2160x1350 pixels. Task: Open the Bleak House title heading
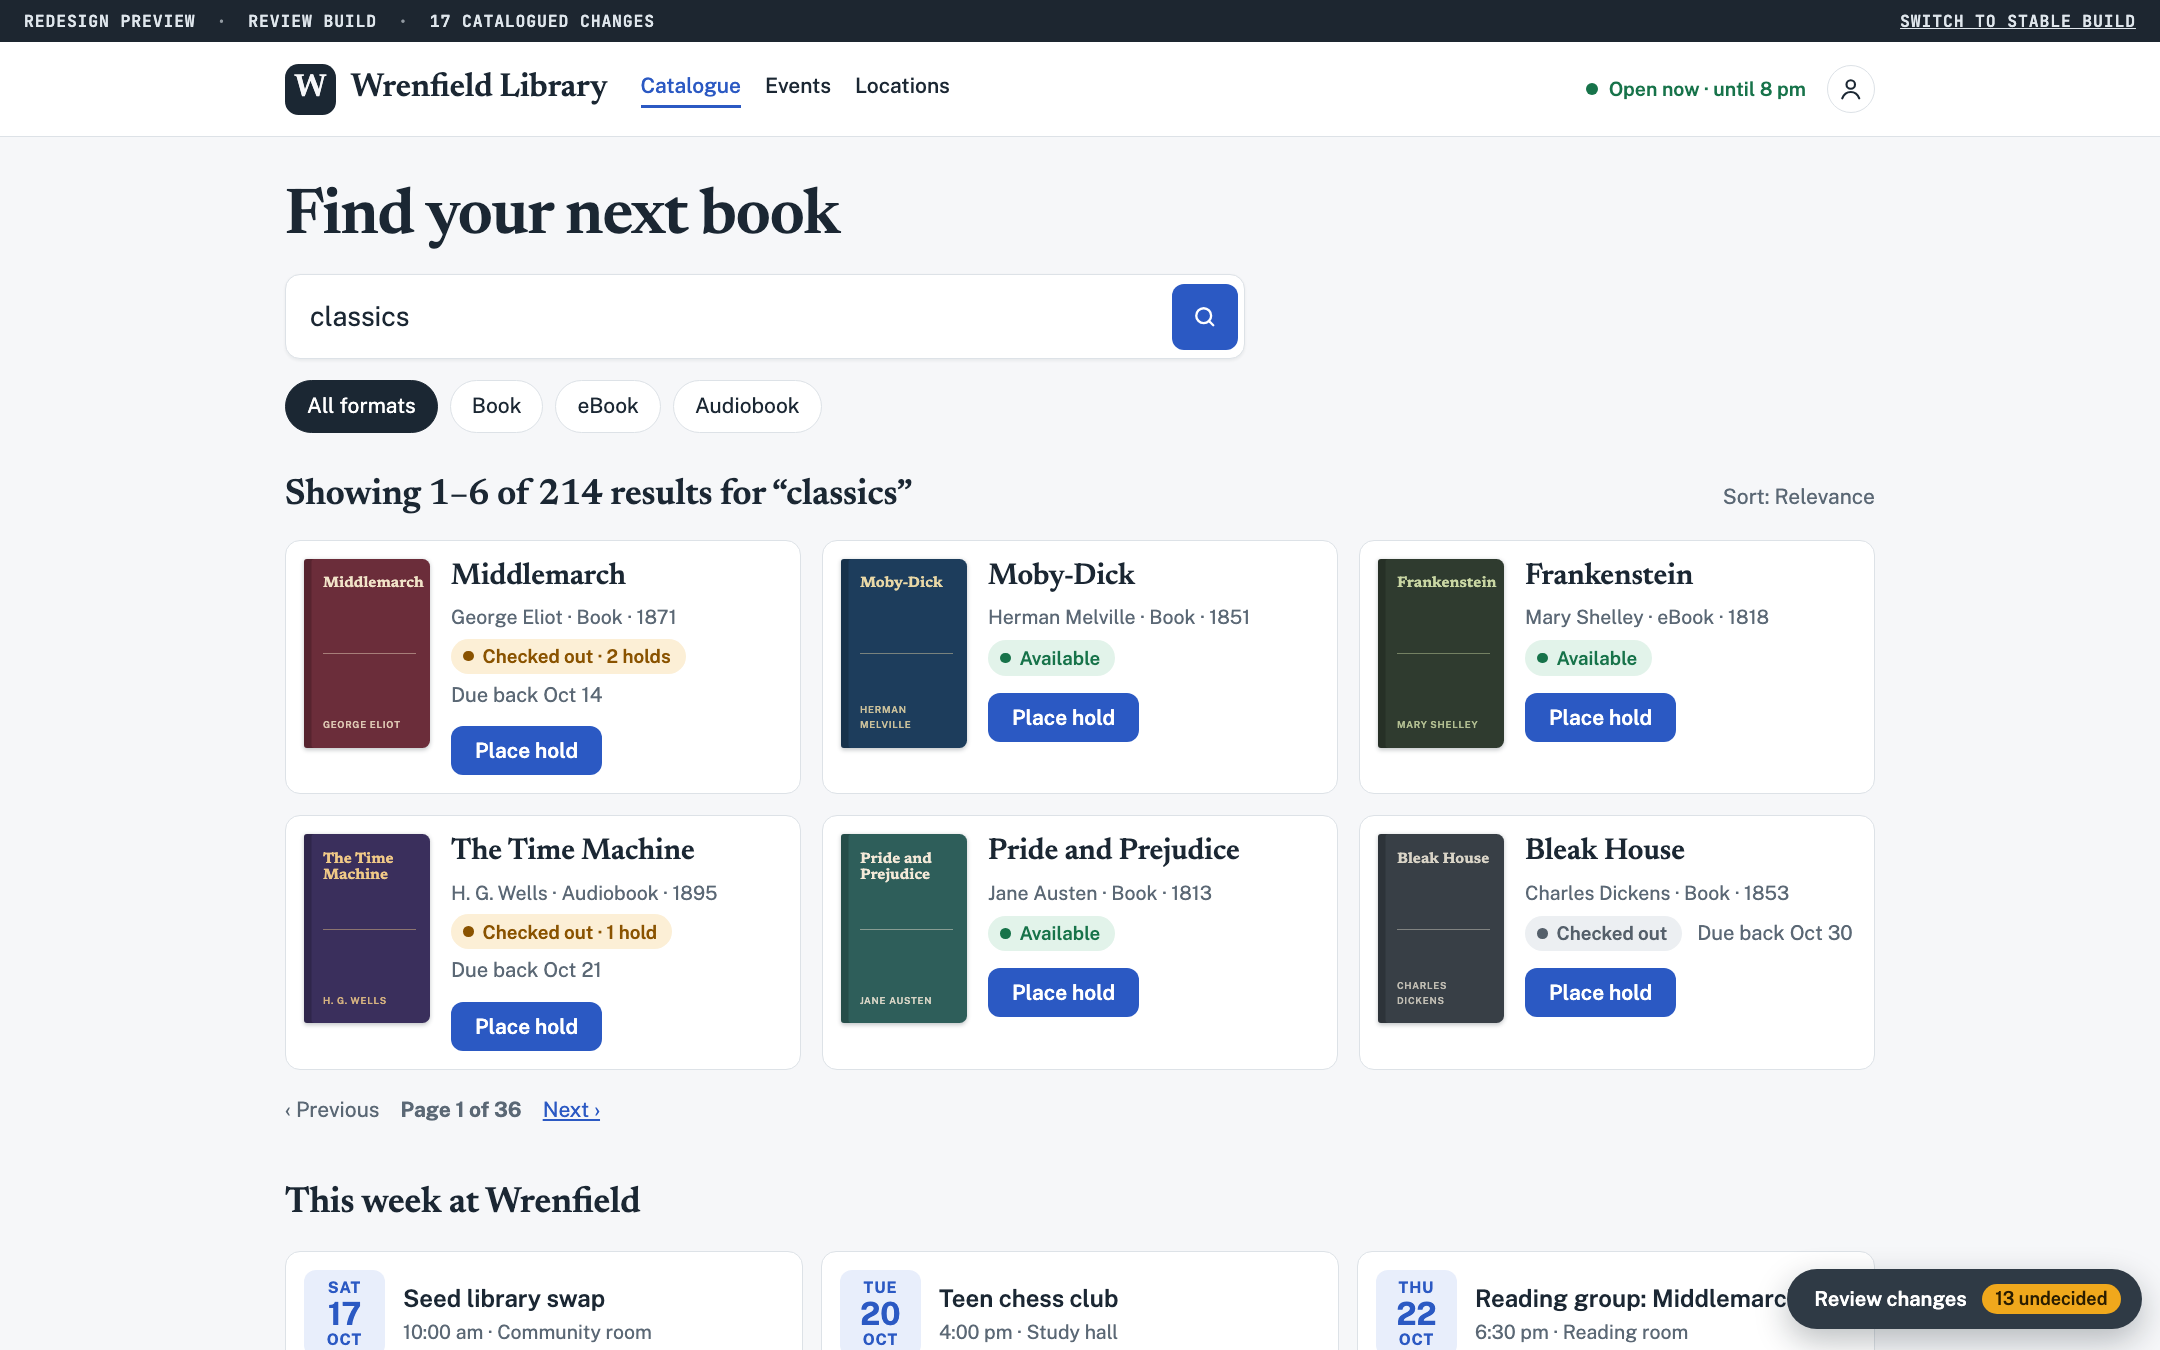pos(1604,850)
